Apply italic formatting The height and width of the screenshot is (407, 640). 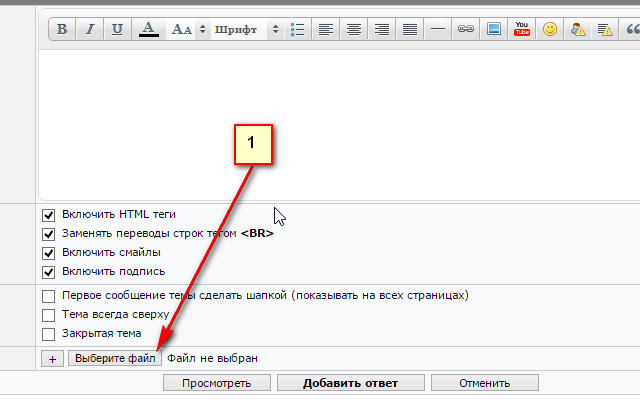90,30
